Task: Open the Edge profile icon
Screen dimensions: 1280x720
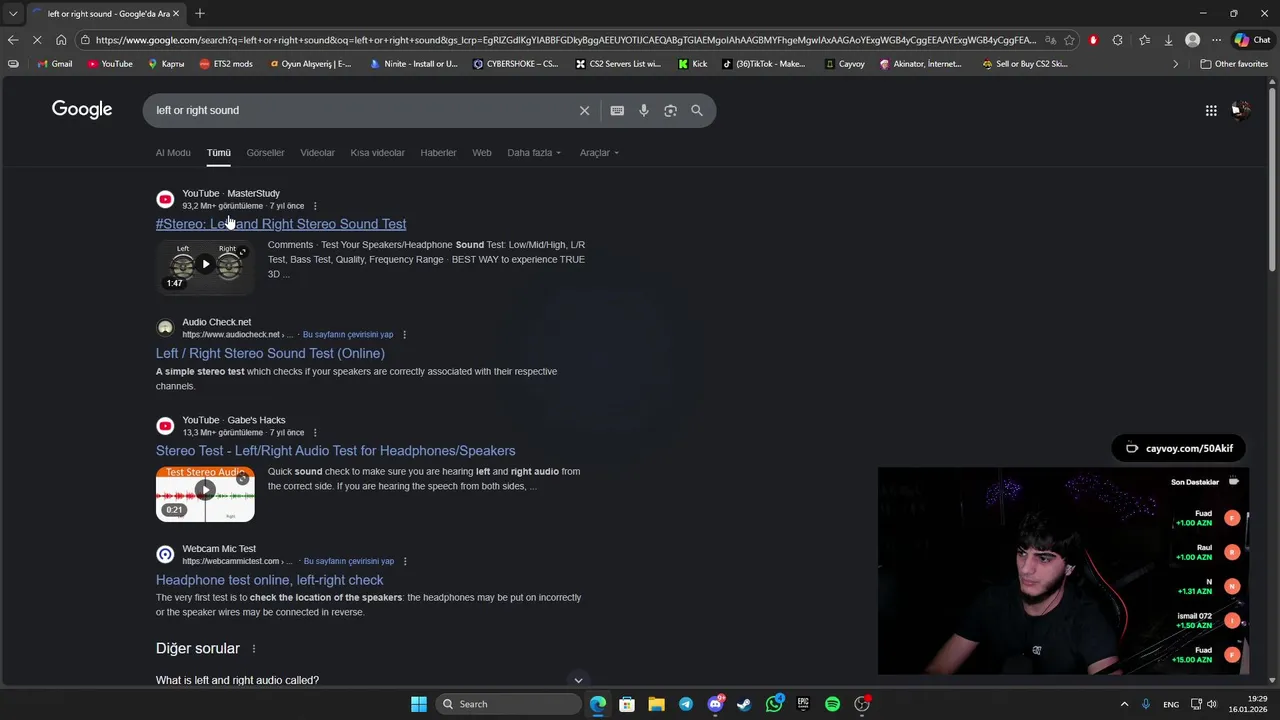Action: click(1192, 40)
